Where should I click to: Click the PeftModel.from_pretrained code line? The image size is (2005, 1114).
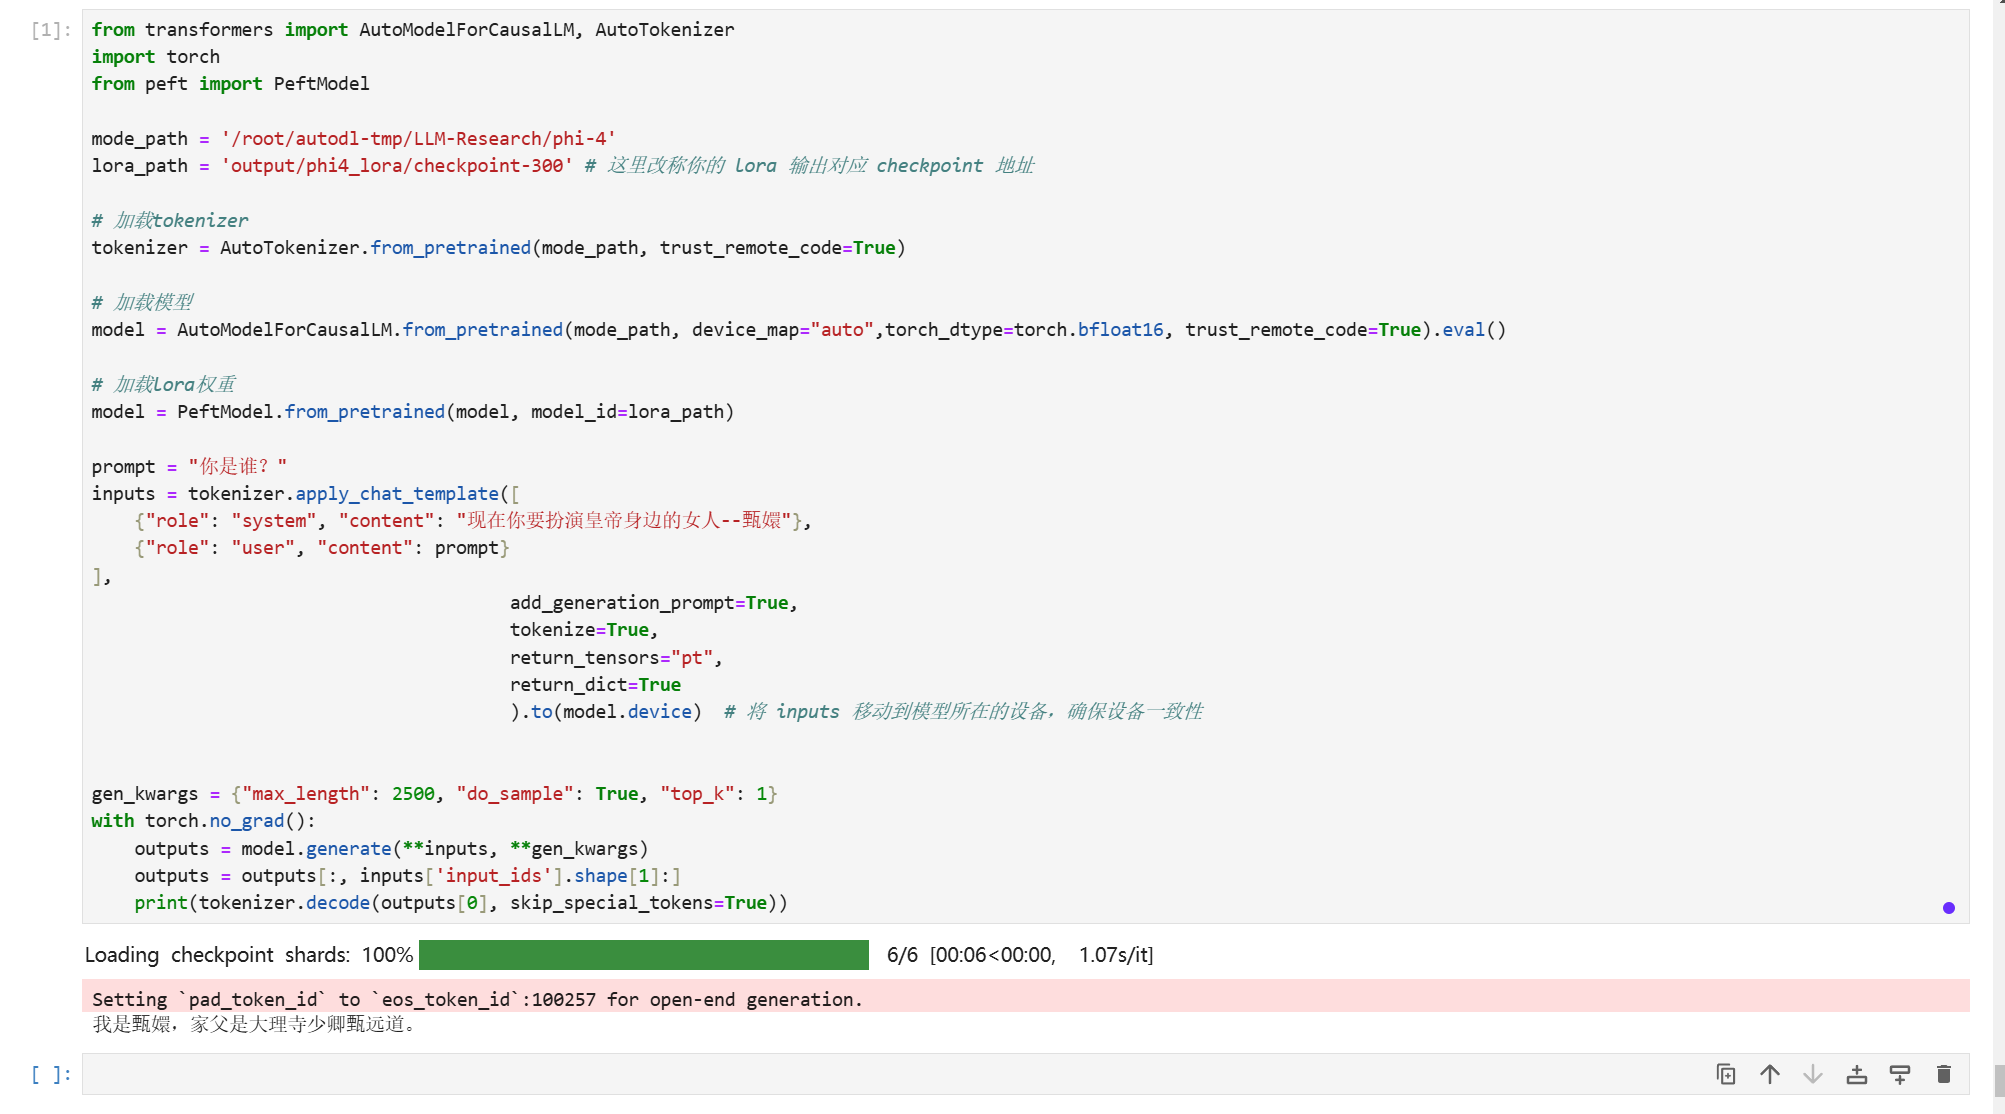pyautogui.click(x=412, y=412)
